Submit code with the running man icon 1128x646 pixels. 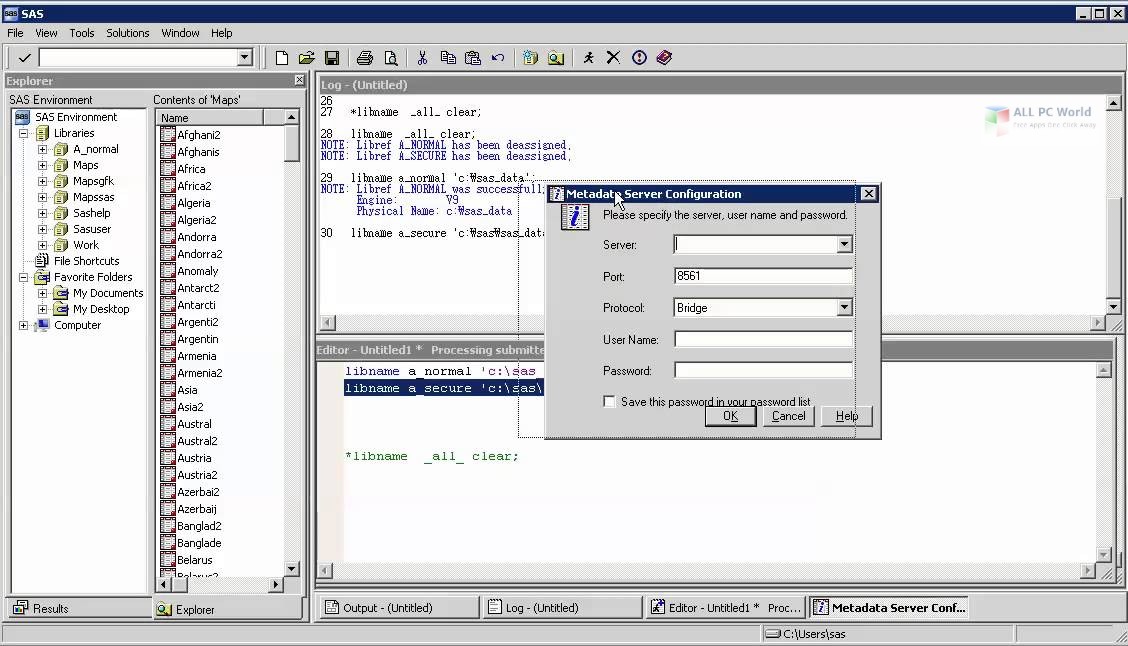tap(588, 58)
